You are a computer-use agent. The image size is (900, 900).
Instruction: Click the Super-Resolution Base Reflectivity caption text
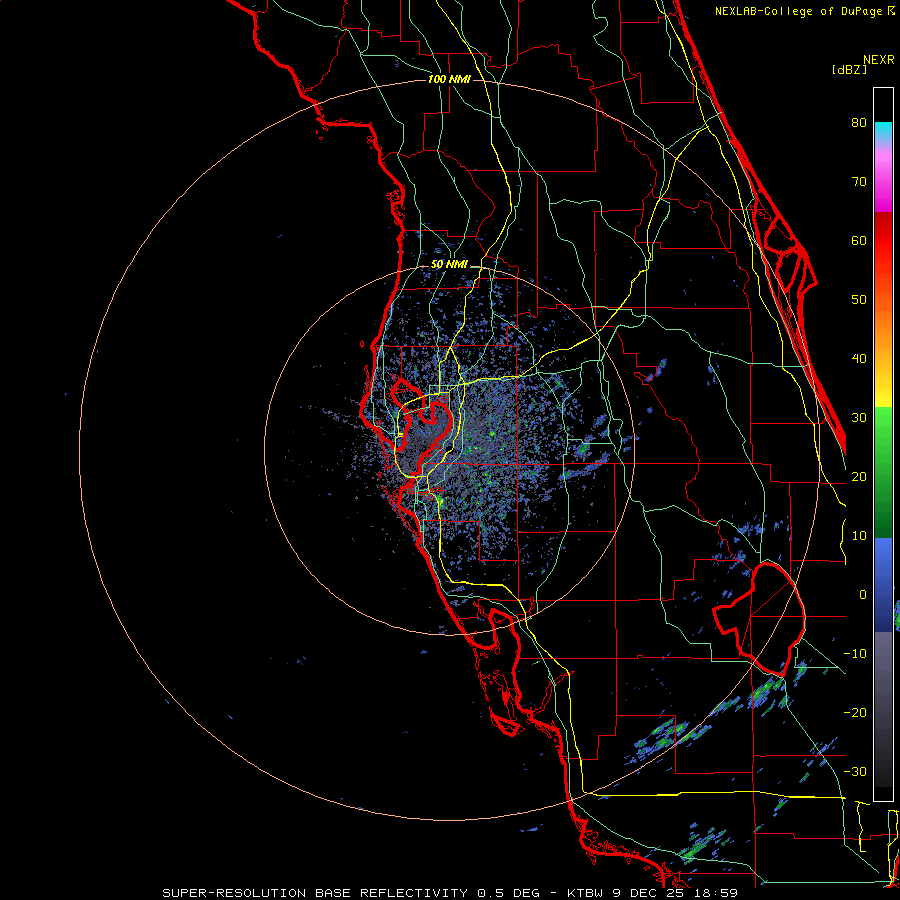coord(449,893)
